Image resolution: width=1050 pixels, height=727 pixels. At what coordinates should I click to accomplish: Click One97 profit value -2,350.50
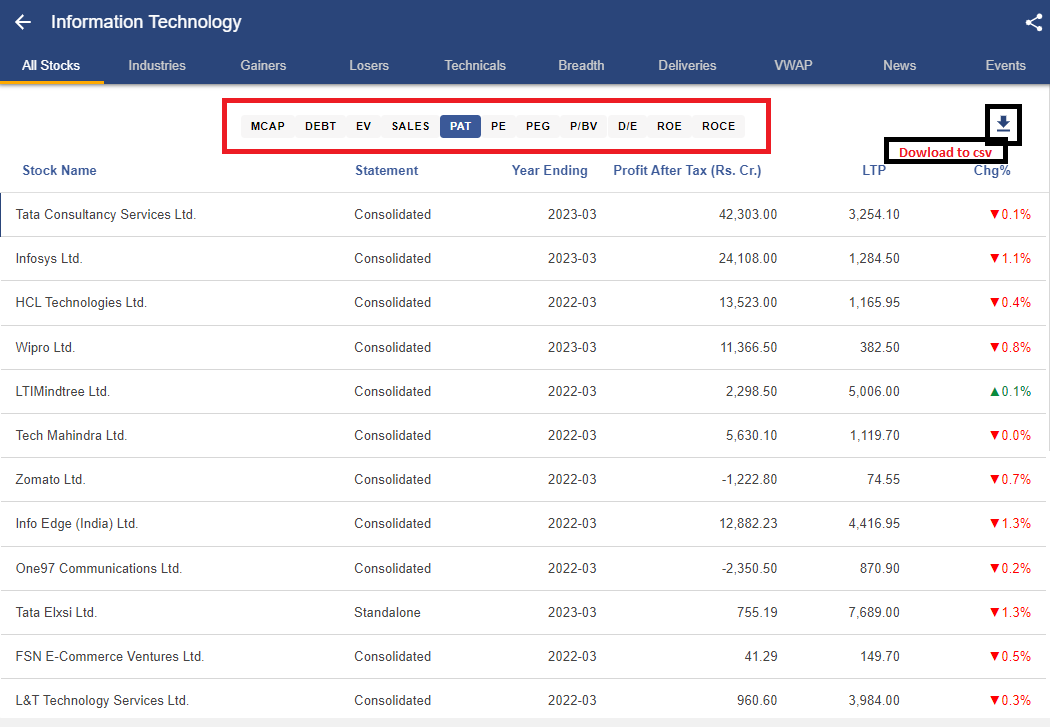pyautogui.click(x=749, y=568)
